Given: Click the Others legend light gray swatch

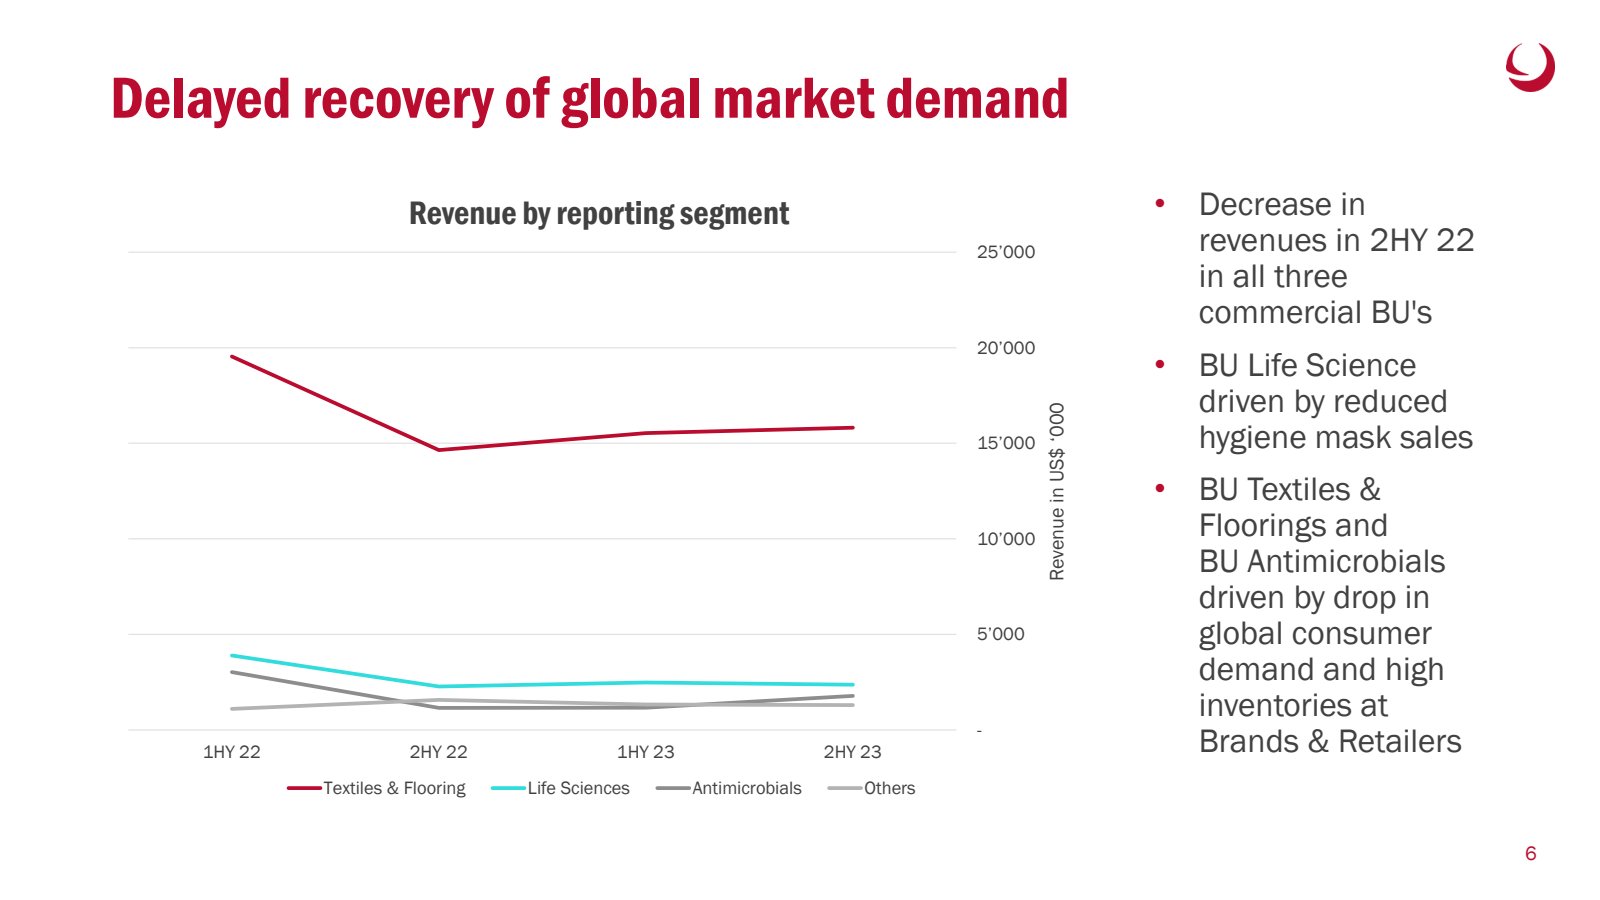Looking at the screenshot, I should click(845, 788).
